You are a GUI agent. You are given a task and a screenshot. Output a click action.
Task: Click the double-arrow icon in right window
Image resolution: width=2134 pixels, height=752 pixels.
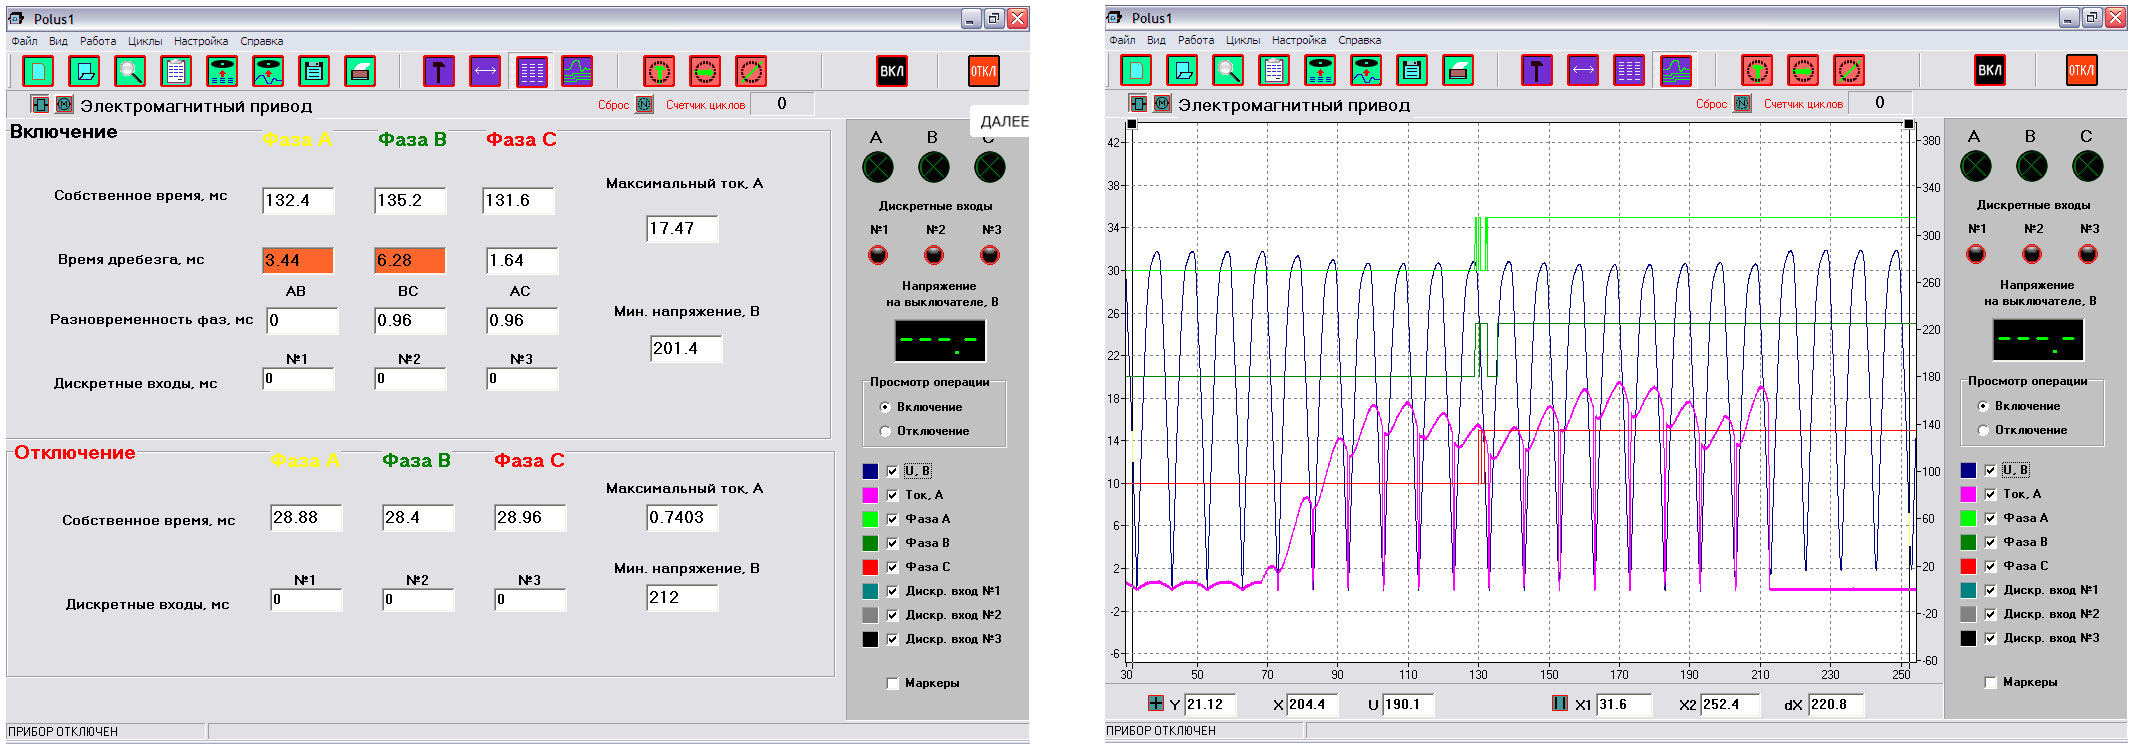tap(1583, 70)
